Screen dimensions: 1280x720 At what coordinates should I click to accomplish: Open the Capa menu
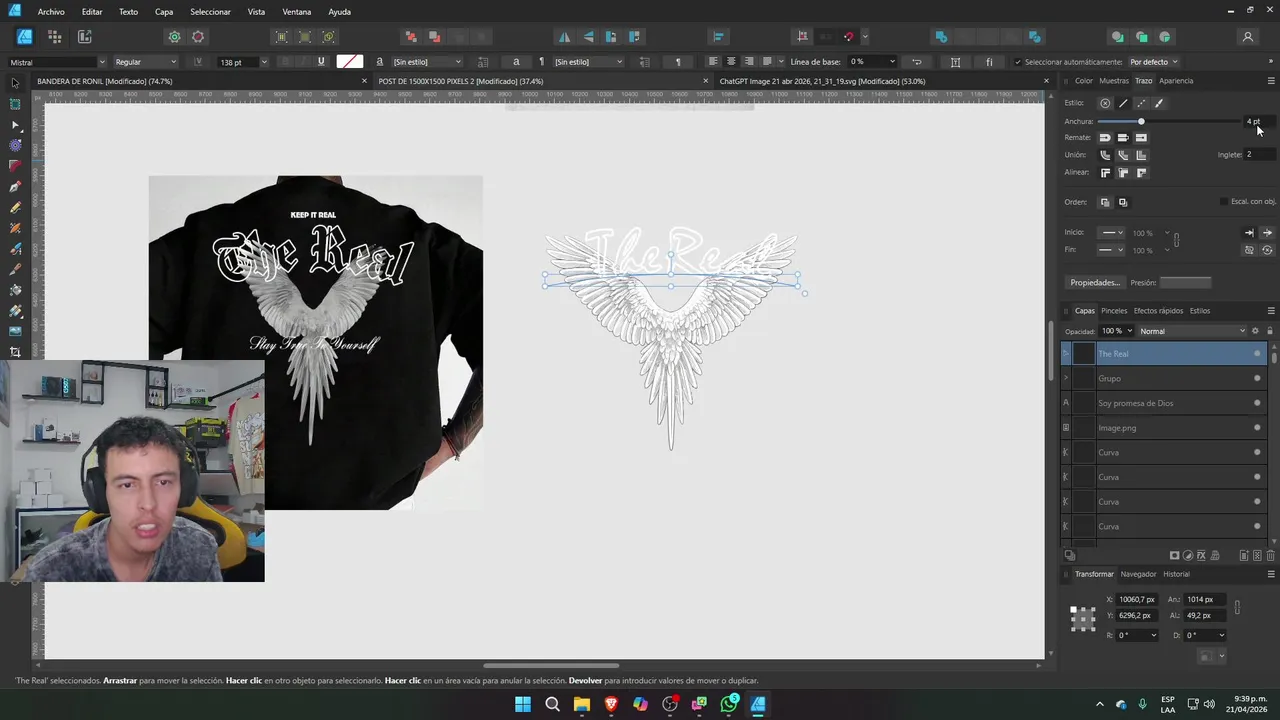coord(164,12)
